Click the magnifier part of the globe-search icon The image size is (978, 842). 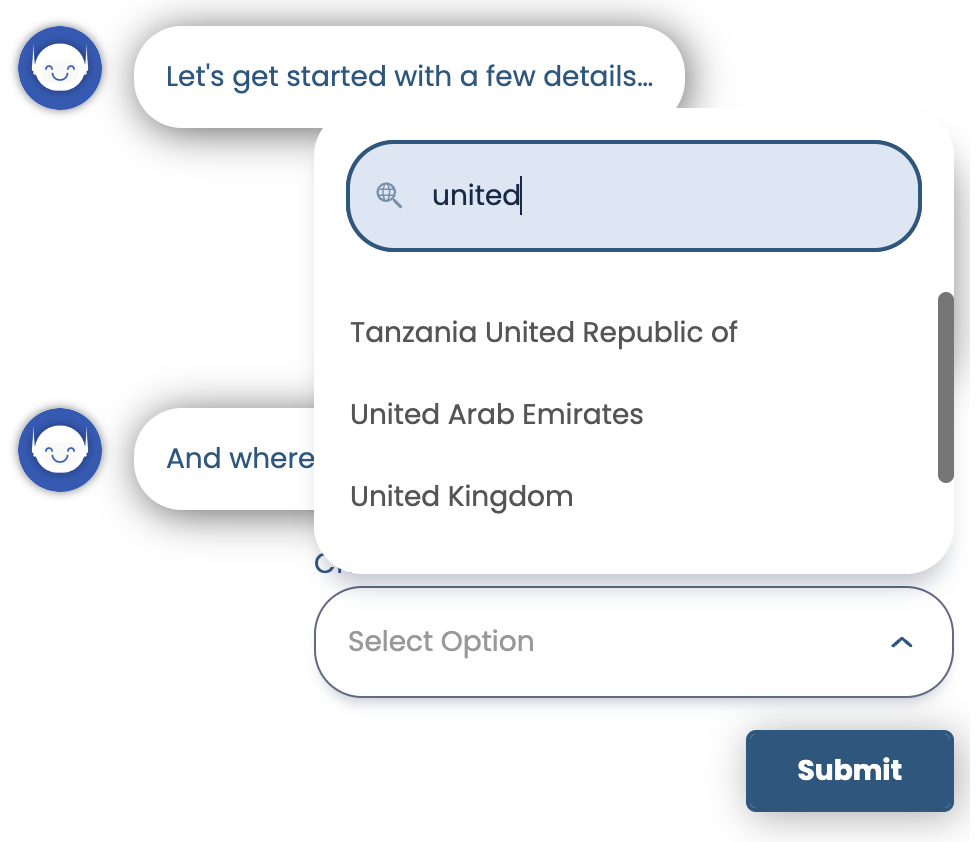pyautogui.click(x=396, y=202)
